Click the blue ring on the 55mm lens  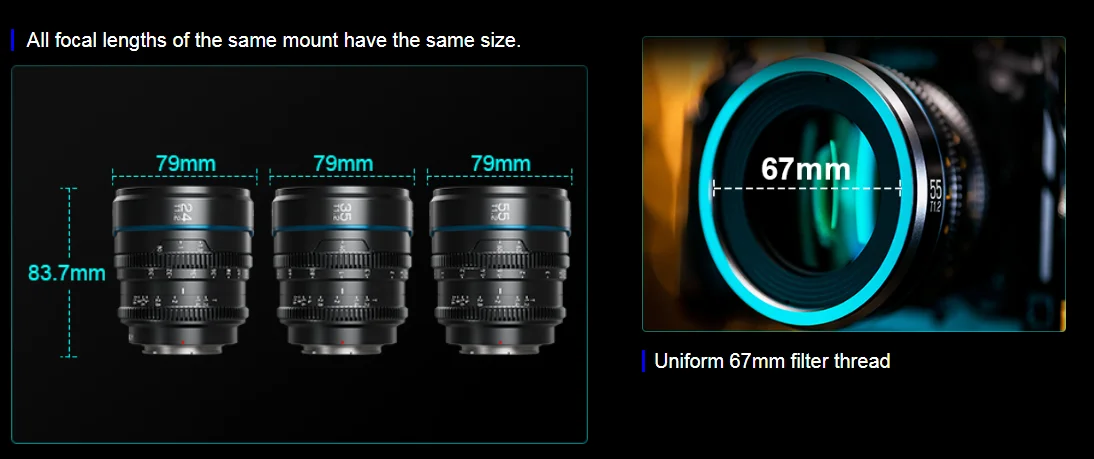coord(500,229)
